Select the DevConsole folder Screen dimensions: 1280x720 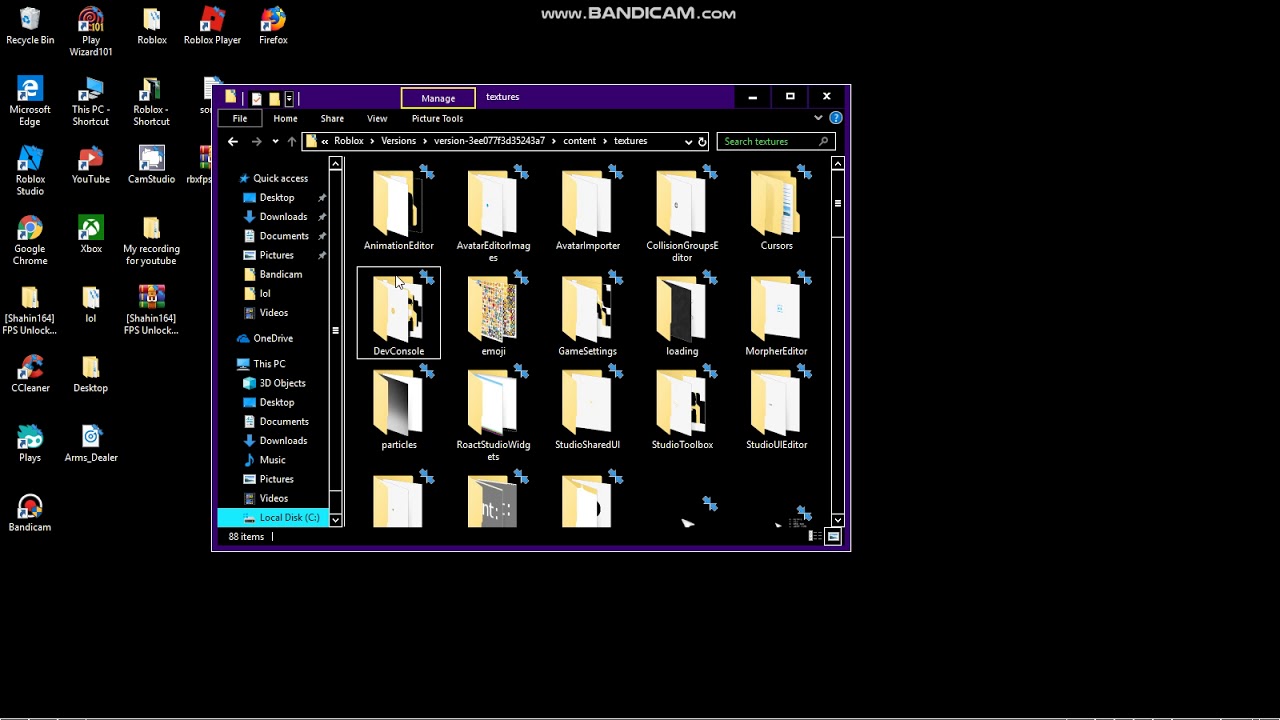point(398,315)
